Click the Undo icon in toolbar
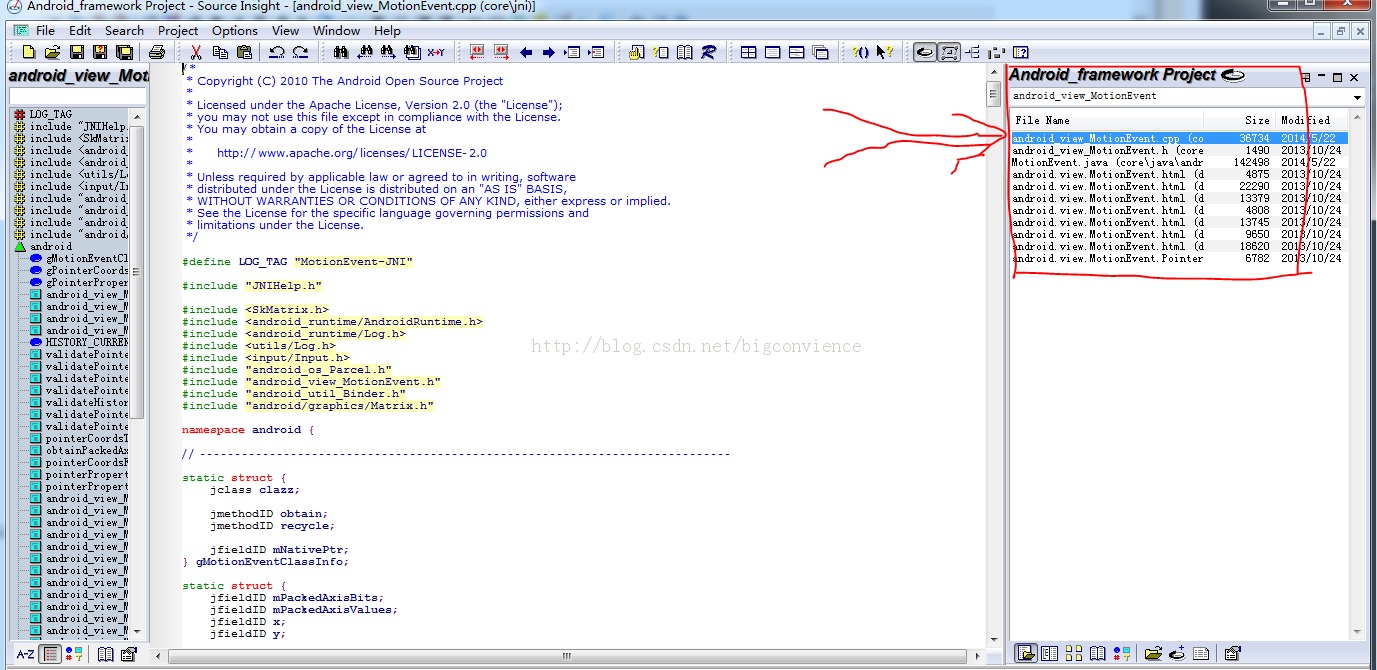1377x670 pixels. click(x=277, y=52)
